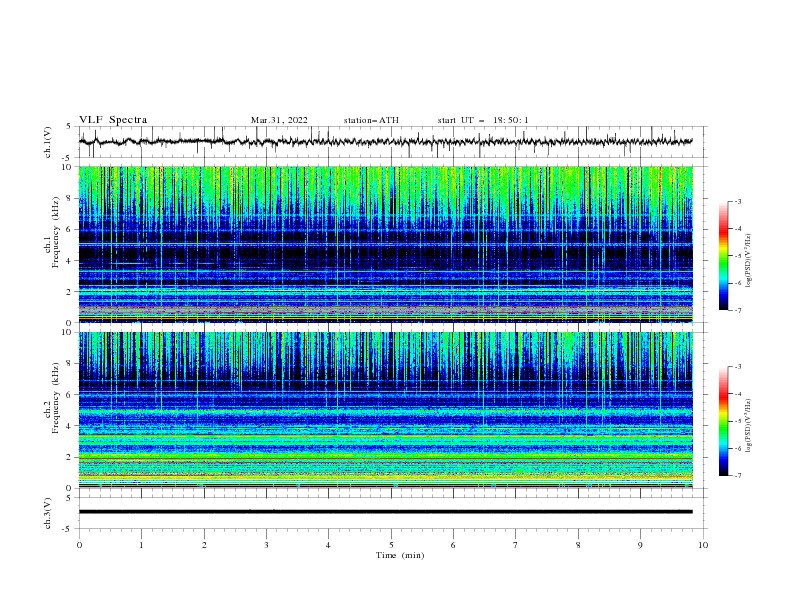
Task: Click the ch.2 color bar "log(PSD)(V²/Hz)" label
Action: pos(749,426)
